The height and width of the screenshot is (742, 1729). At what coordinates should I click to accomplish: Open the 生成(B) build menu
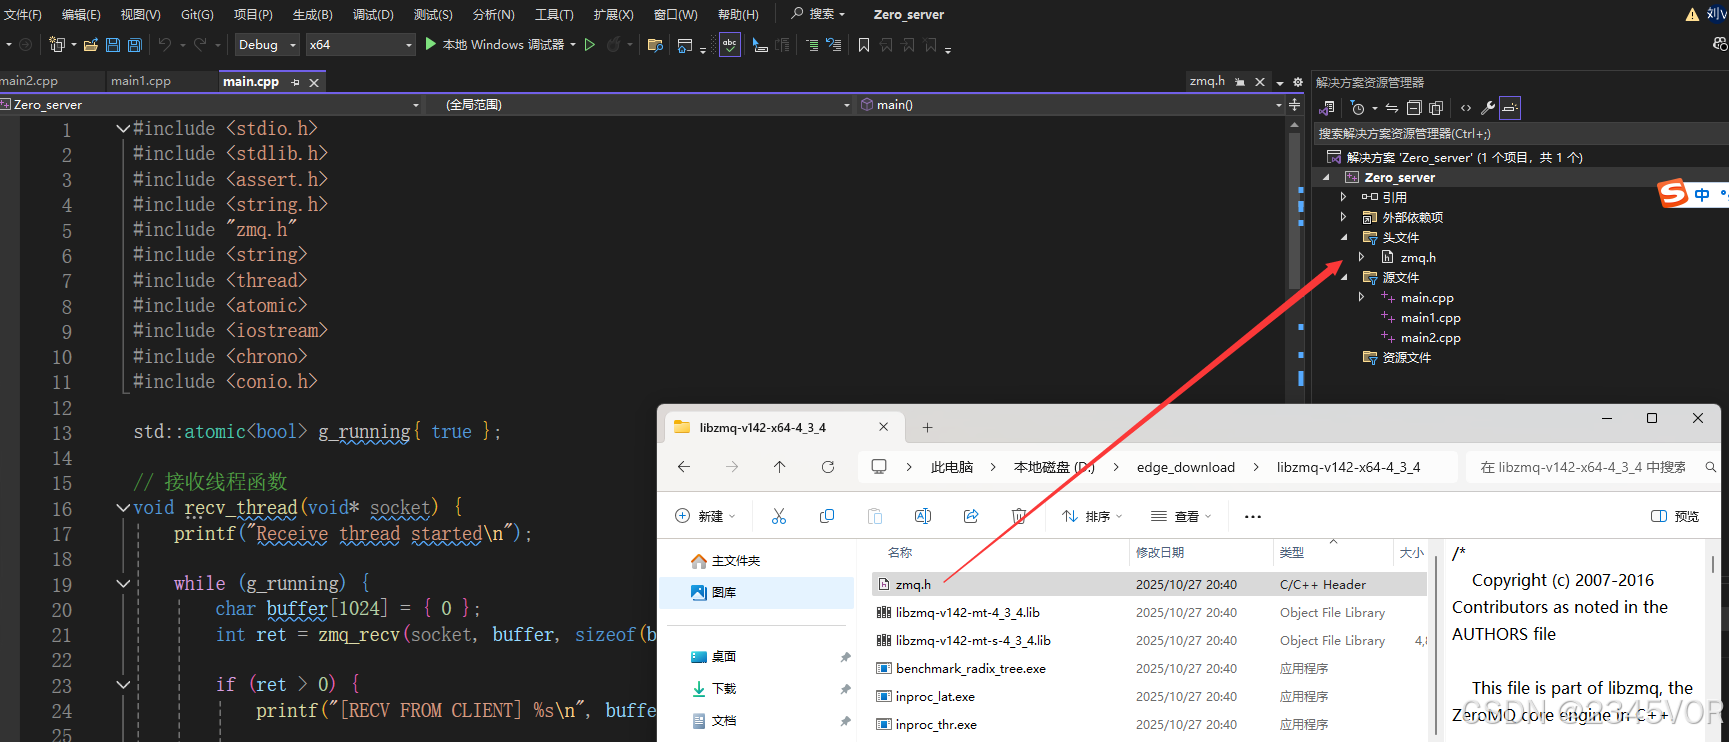tap(312, 14)
